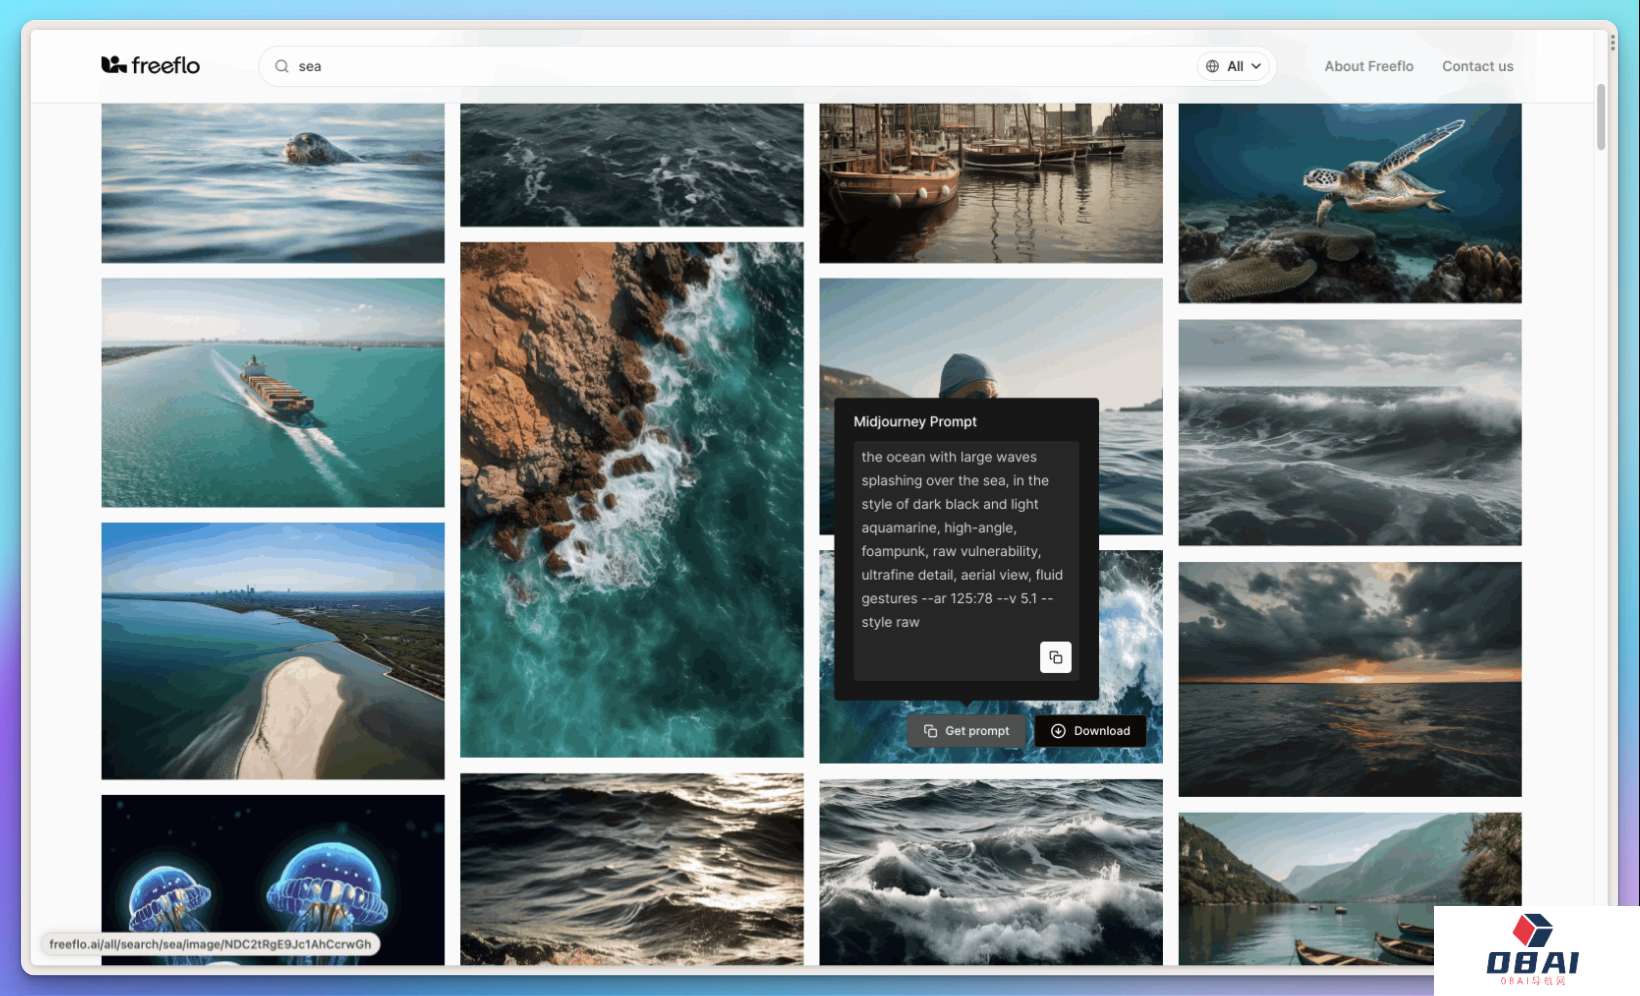Click the Get prompt button

(x=966, y=731)
